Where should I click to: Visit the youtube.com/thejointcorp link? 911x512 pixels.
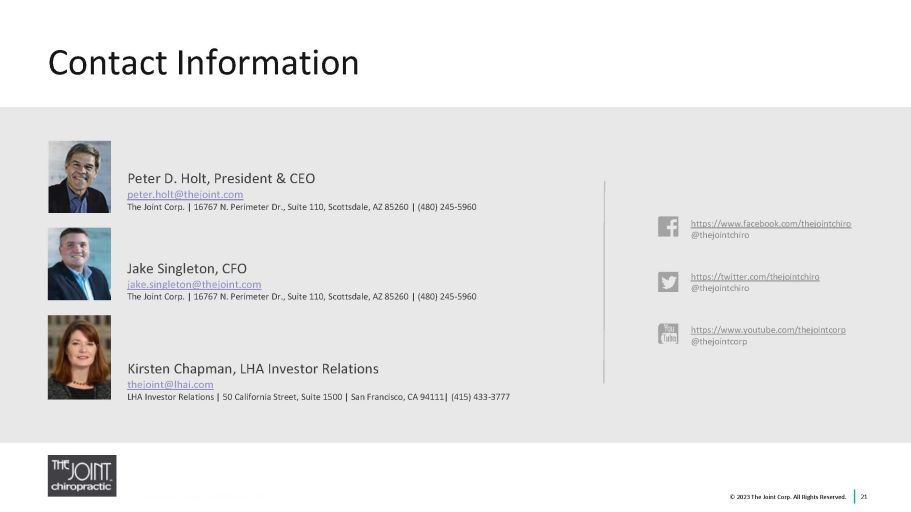tap(767, 329)
